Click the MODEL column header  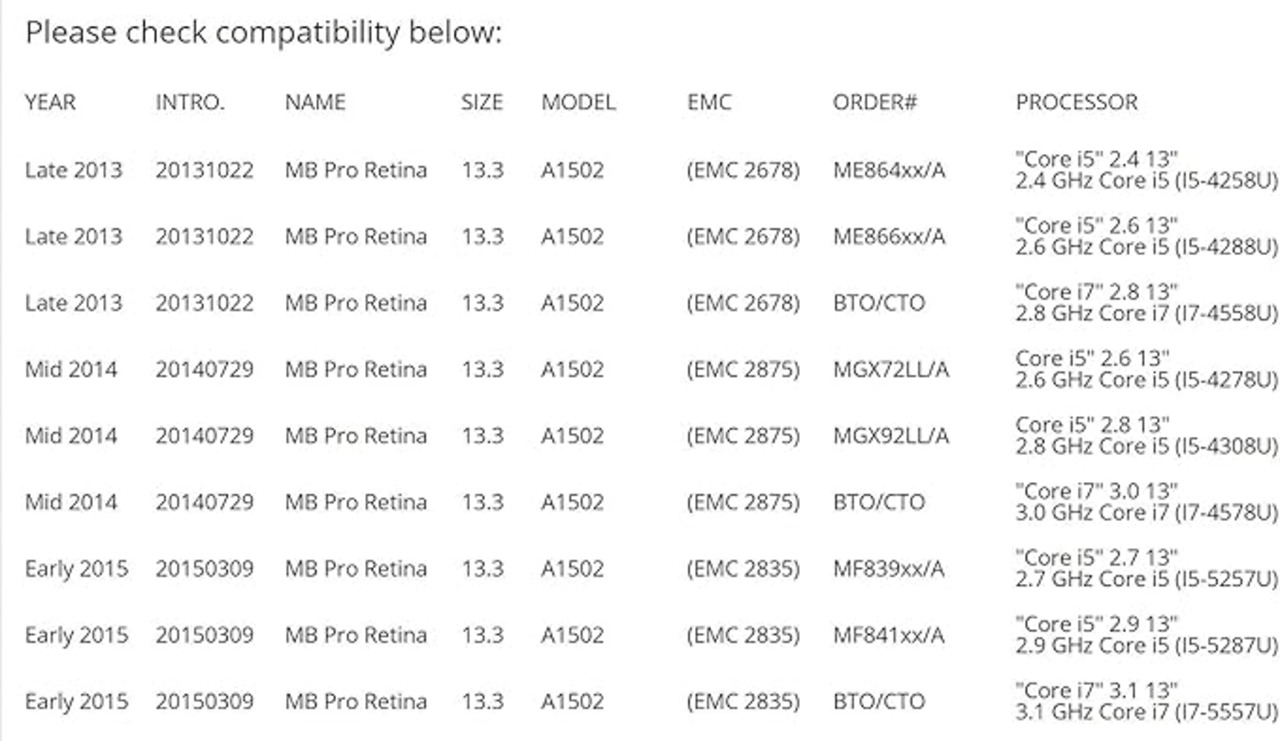click(x=578, y=102)
